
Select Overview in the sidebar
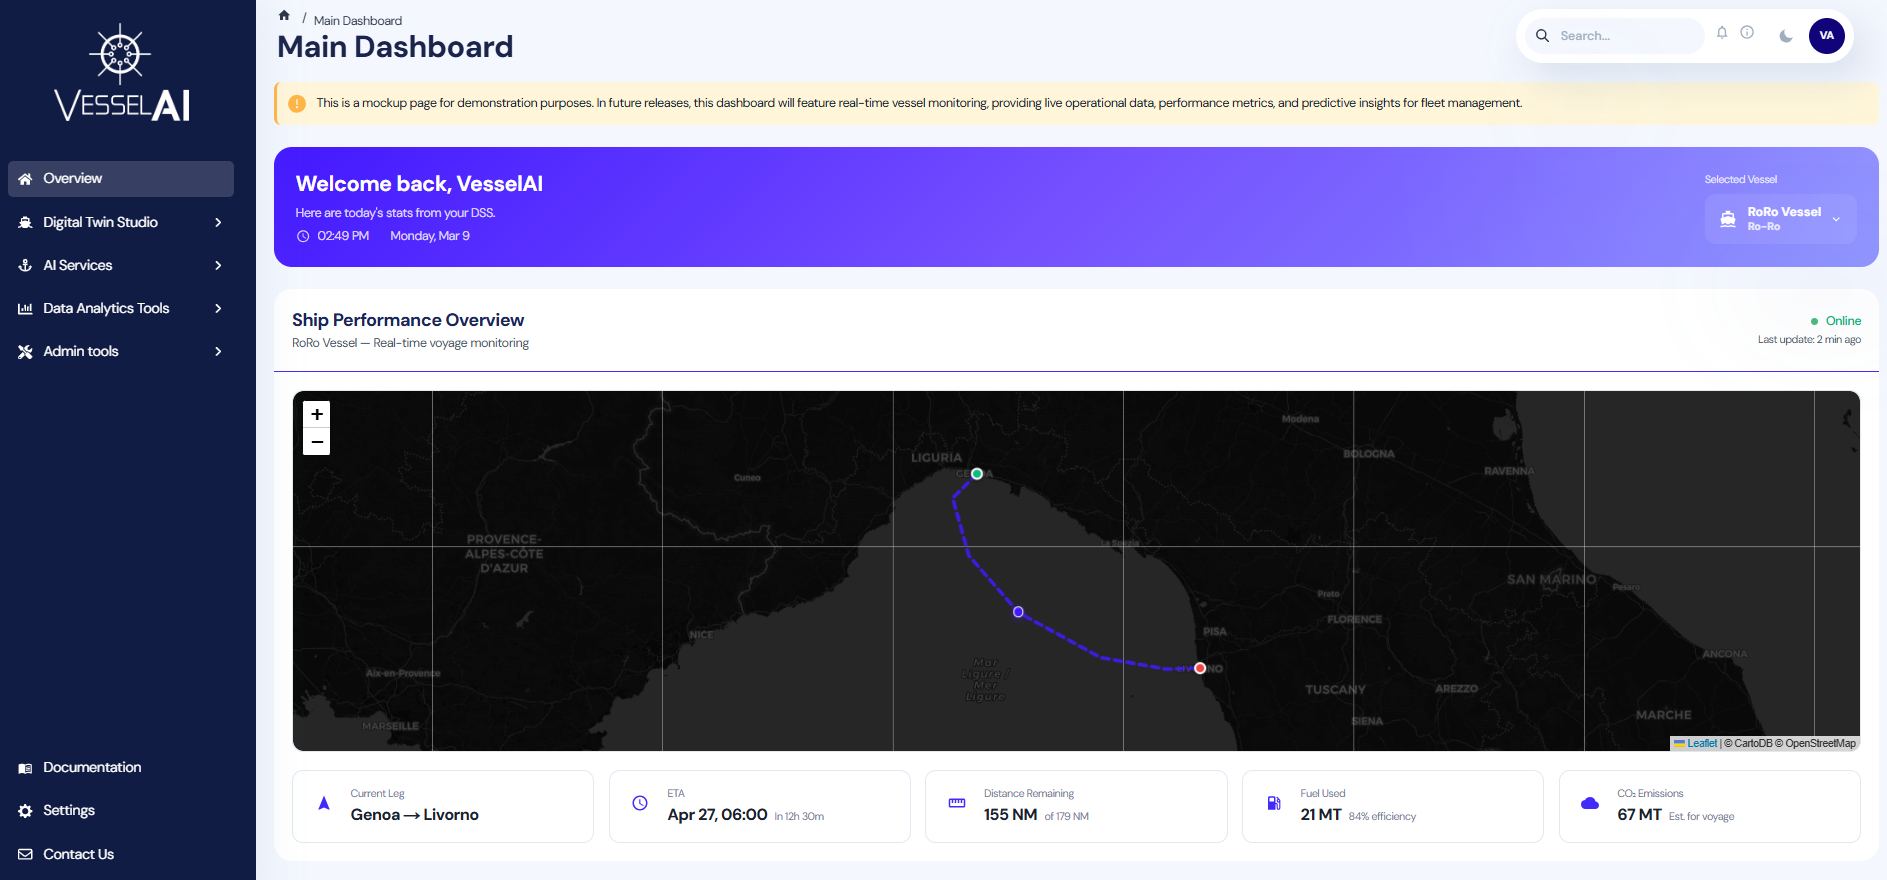(x=120, y=179)
